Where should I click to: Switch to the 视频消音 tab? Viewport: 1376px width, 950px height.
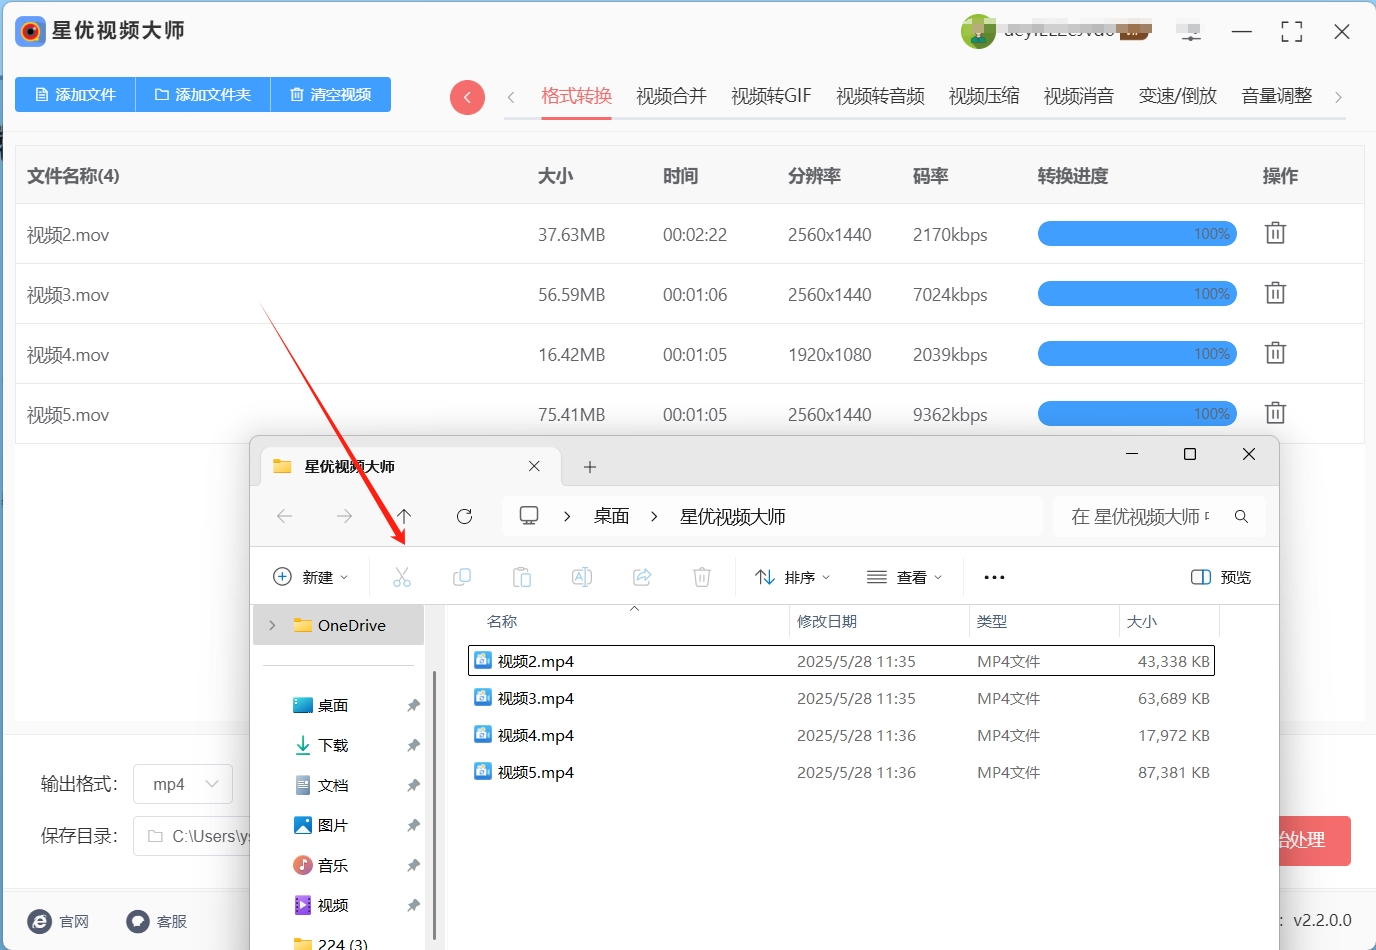click(1079, 96)
